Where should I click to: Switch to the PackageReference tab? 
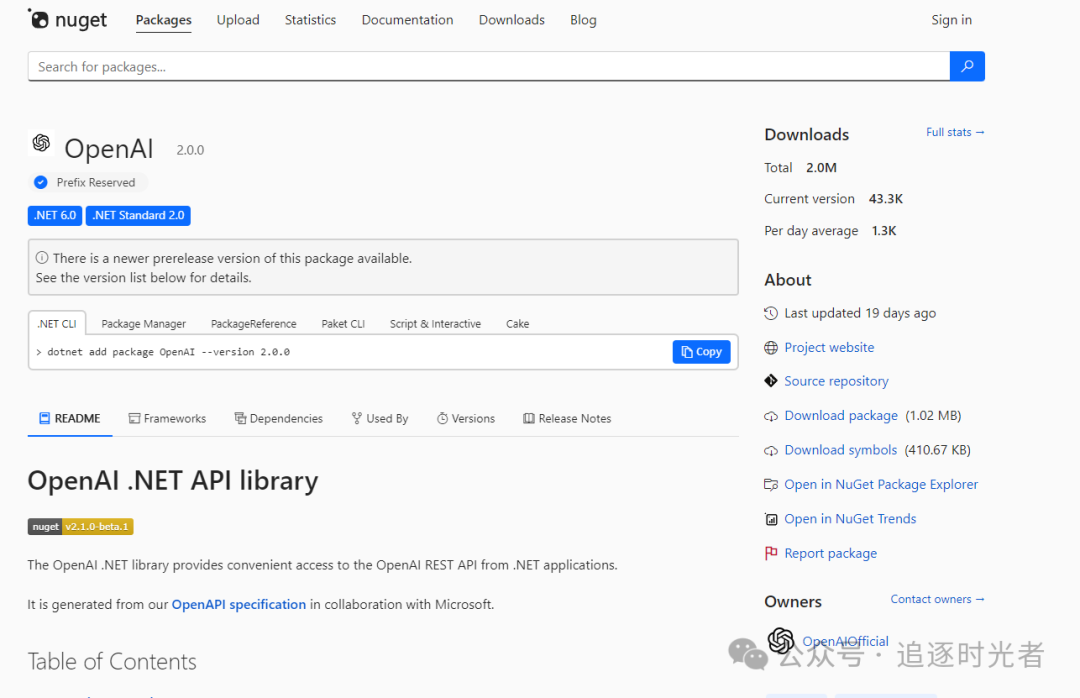click(253, 323)
